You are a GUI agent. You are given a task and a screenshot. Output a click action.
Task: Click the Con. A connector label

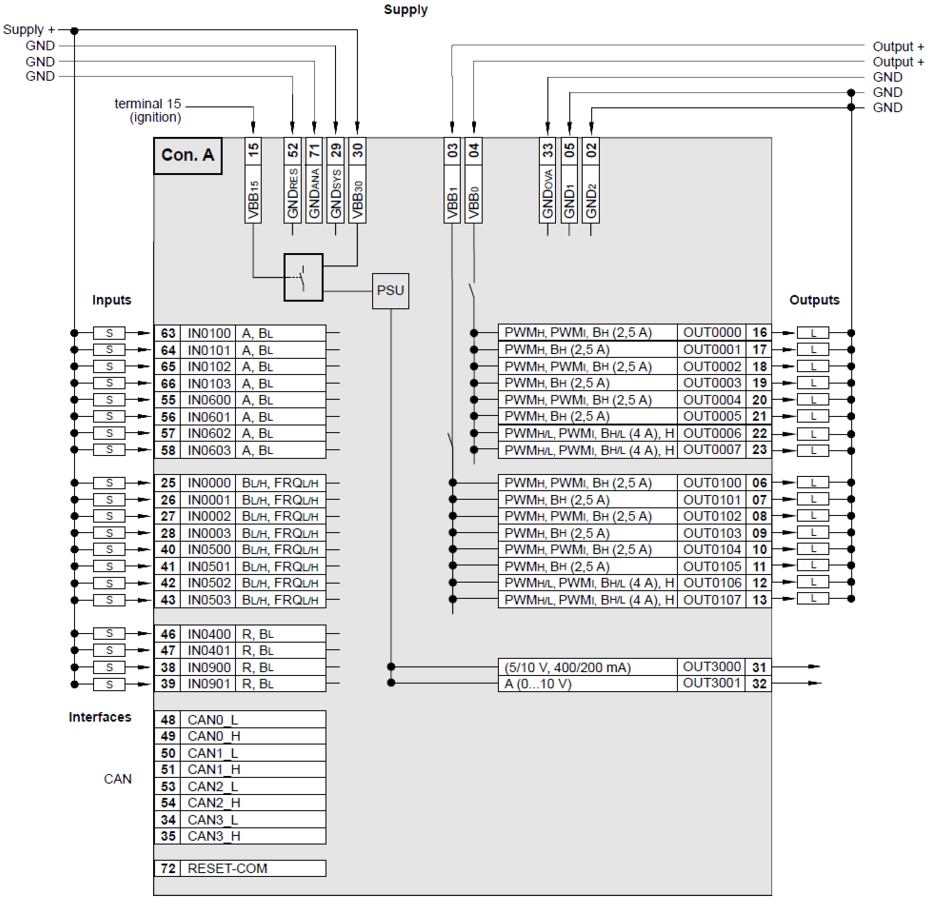[x=187, y=156]
